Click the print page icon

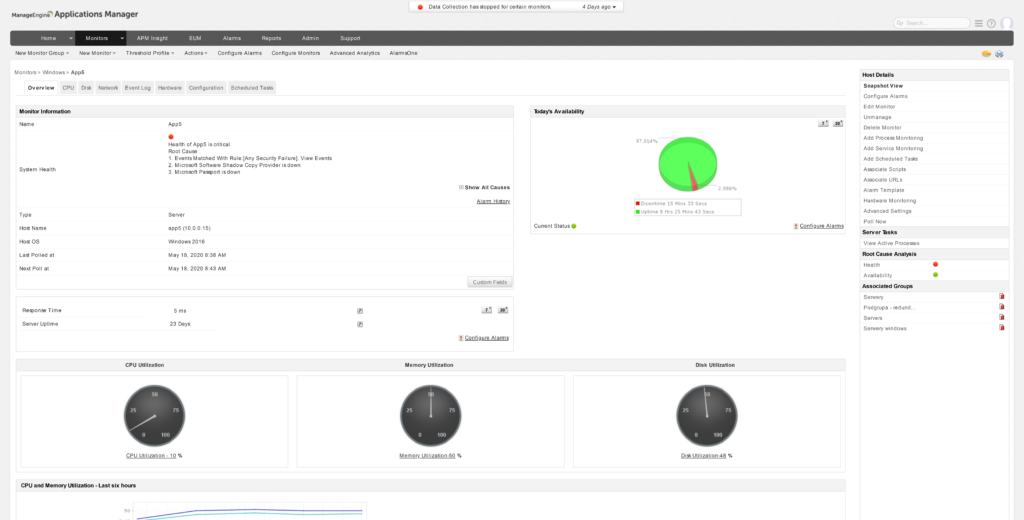tap(998, 52)
